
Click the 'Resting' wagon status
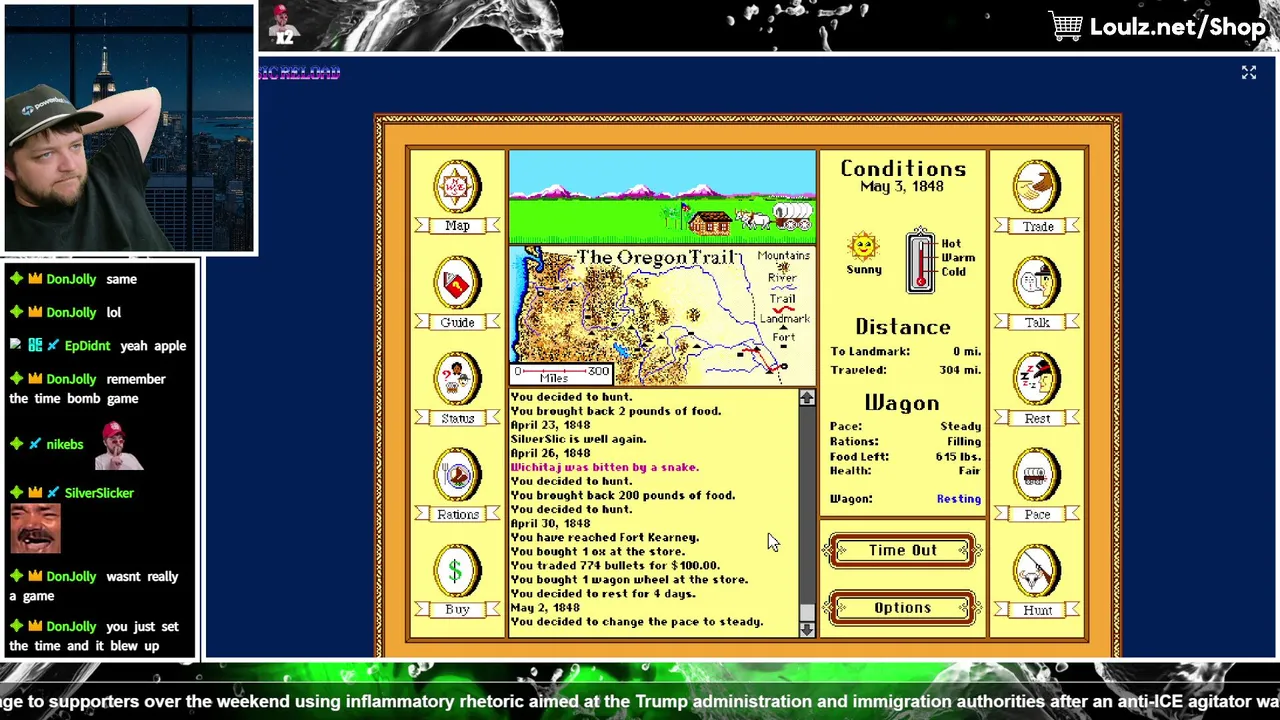click(x=958, y=499)
